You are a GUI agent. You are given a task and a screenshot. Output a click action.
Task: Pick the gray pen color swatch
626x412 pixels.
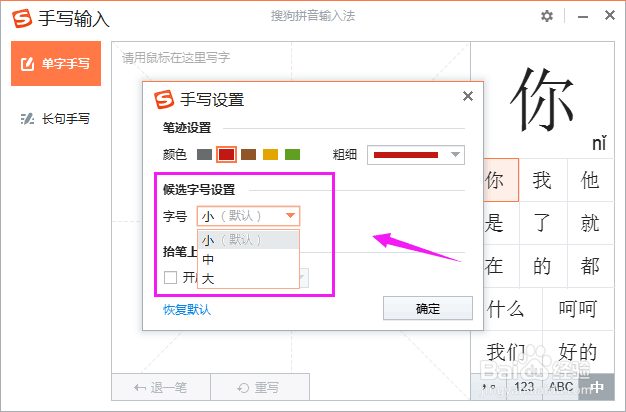204,154
